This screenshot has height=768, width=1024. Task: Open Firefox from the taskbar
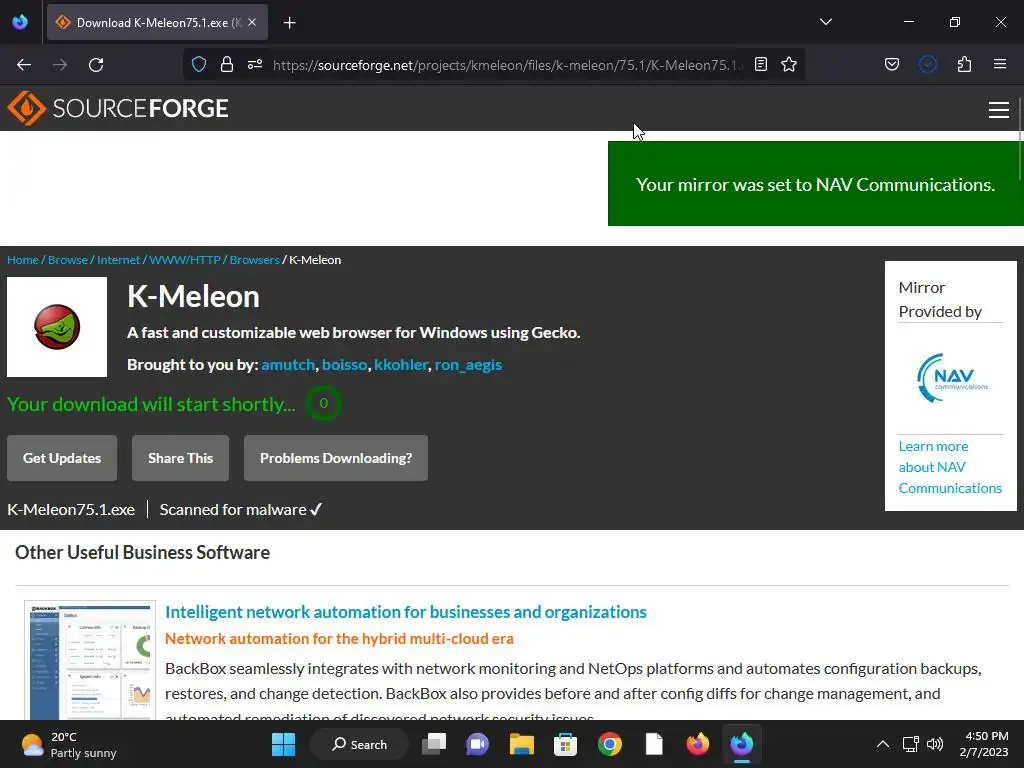coord(697,744)
